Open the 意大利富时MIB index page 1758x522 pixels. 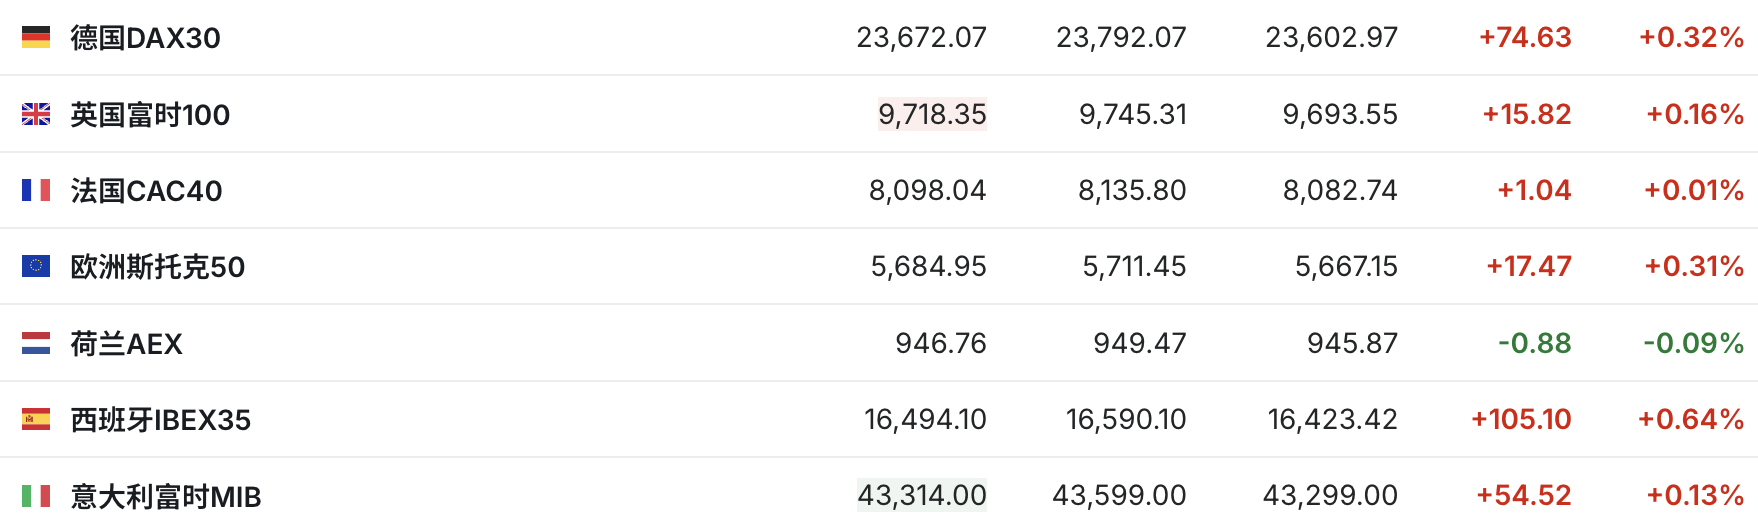165,496
